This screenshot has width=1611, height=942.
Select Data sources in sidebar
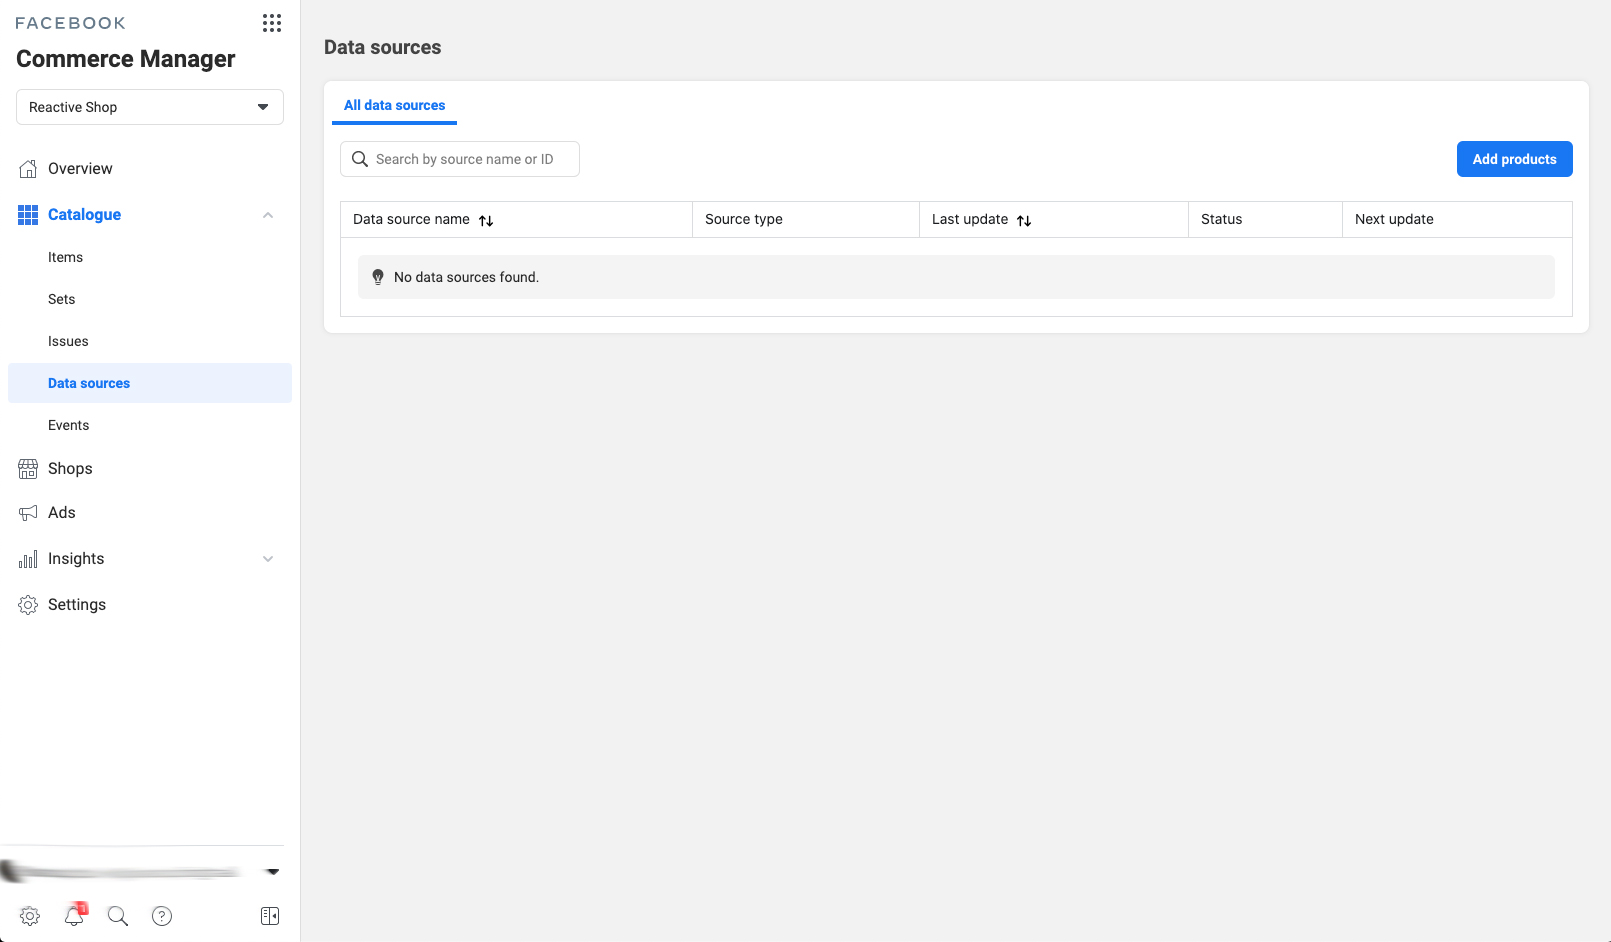pyautogui.click(x=150, y=383)
